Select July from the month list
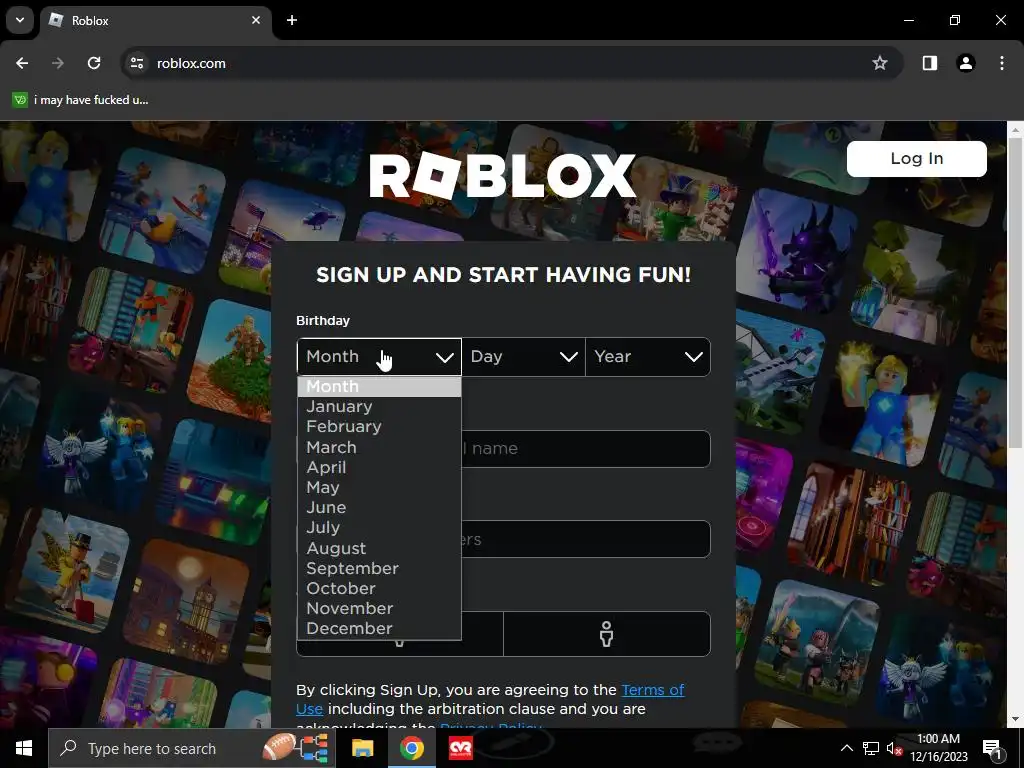Viewport: 1024px width, 768px height. pyautogui.click(x=379, y=528)
